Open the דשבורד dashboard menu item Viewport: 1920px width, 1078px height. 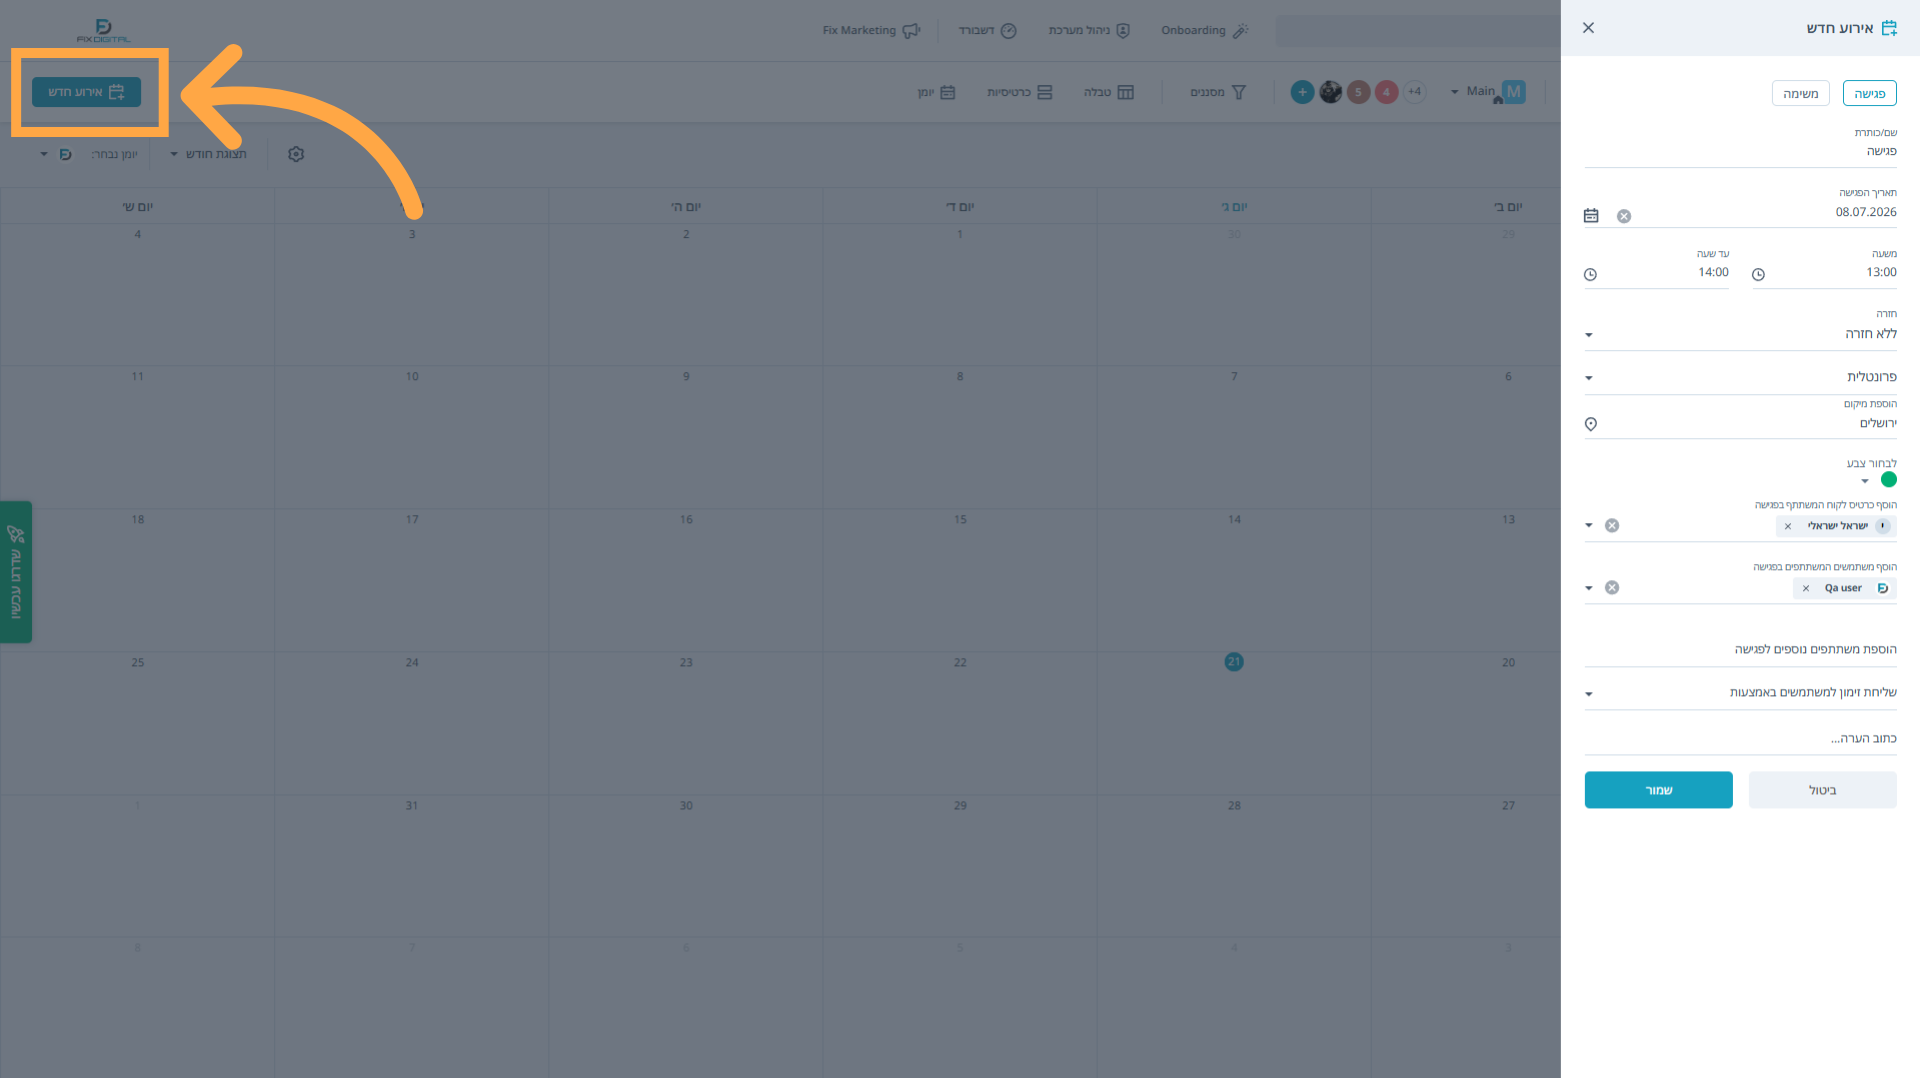pos(987,31)
